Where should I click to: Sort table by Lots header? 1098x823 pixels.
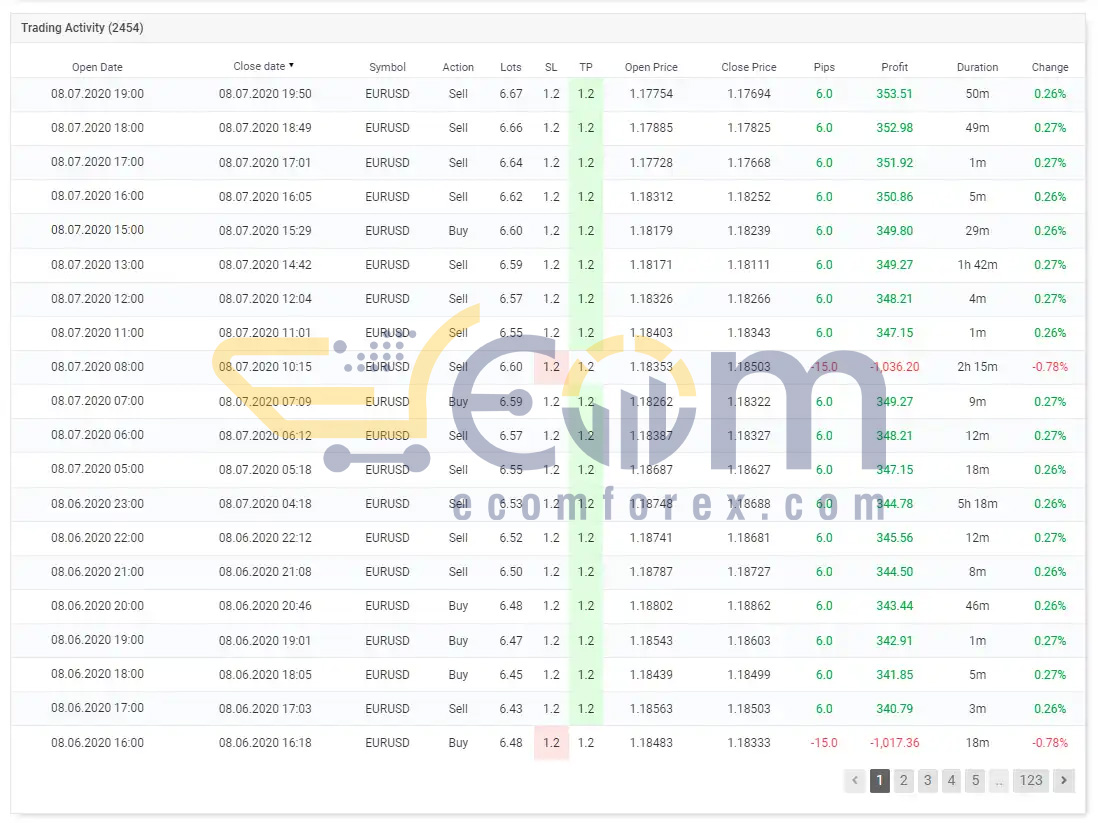pyautogui.click(x=510, y=67)
